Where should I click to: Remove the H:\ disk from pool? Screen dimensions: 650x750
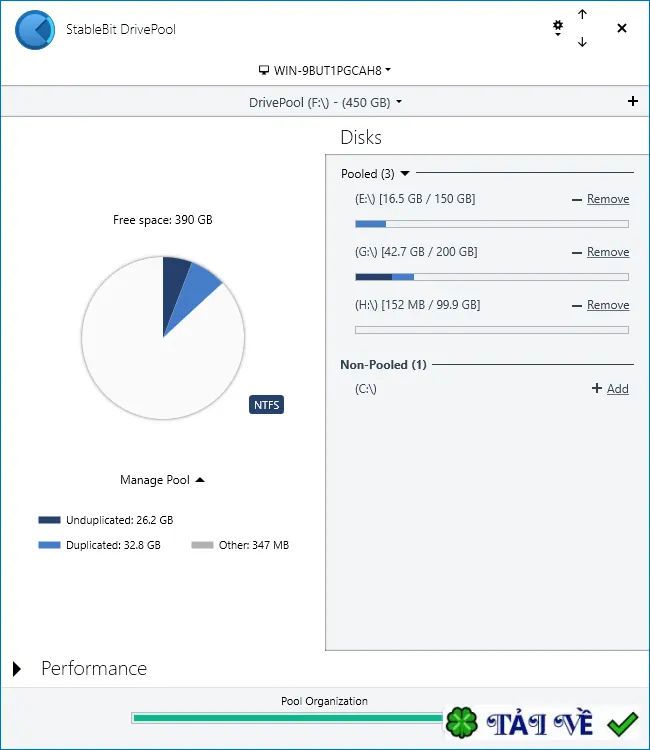tap(601, 305)
